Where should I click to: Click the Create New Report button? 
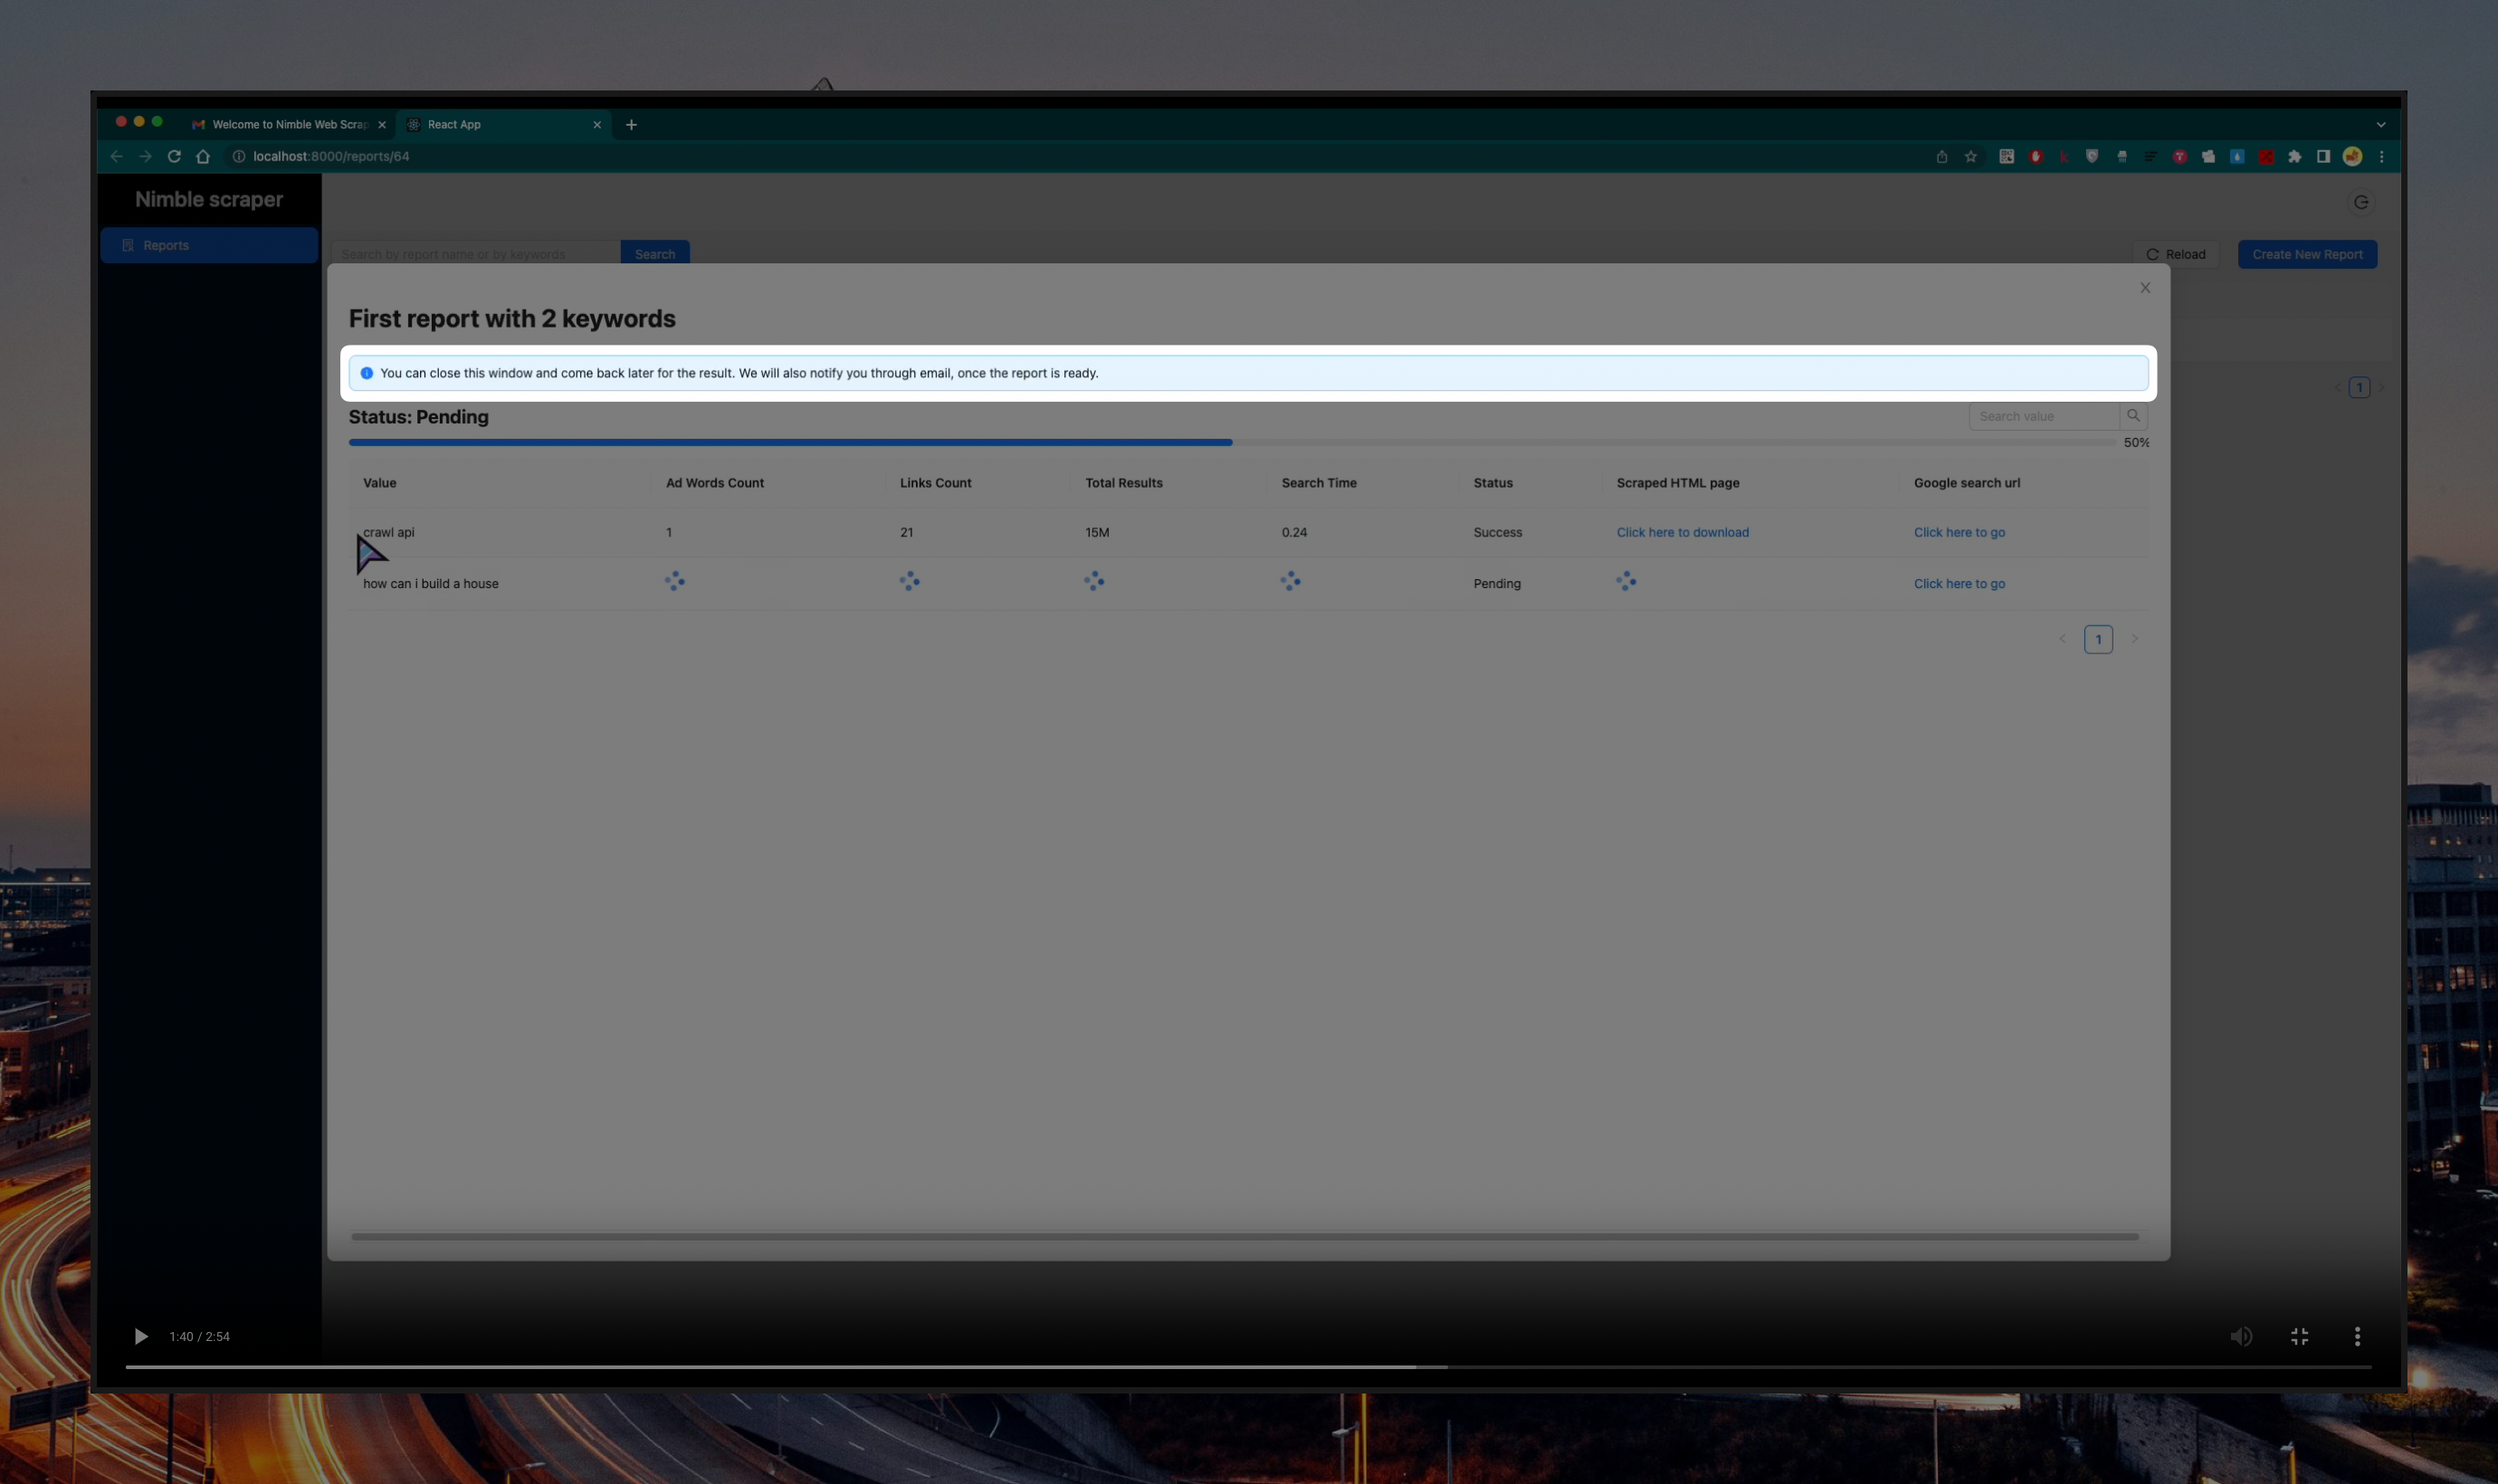click(x=2307, y=254)
